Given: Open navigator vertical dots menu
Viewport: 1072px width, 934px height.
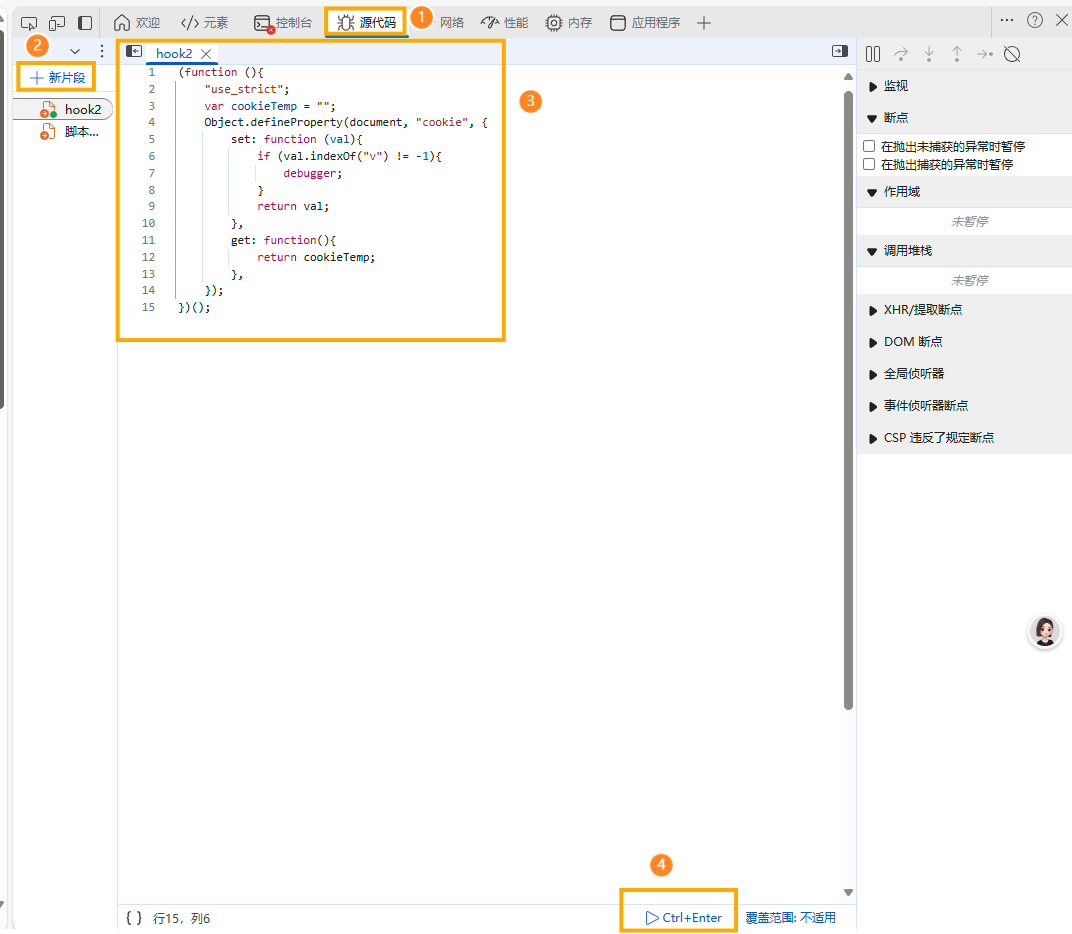Looking at the screenshot, I should (x=102, y=51).
